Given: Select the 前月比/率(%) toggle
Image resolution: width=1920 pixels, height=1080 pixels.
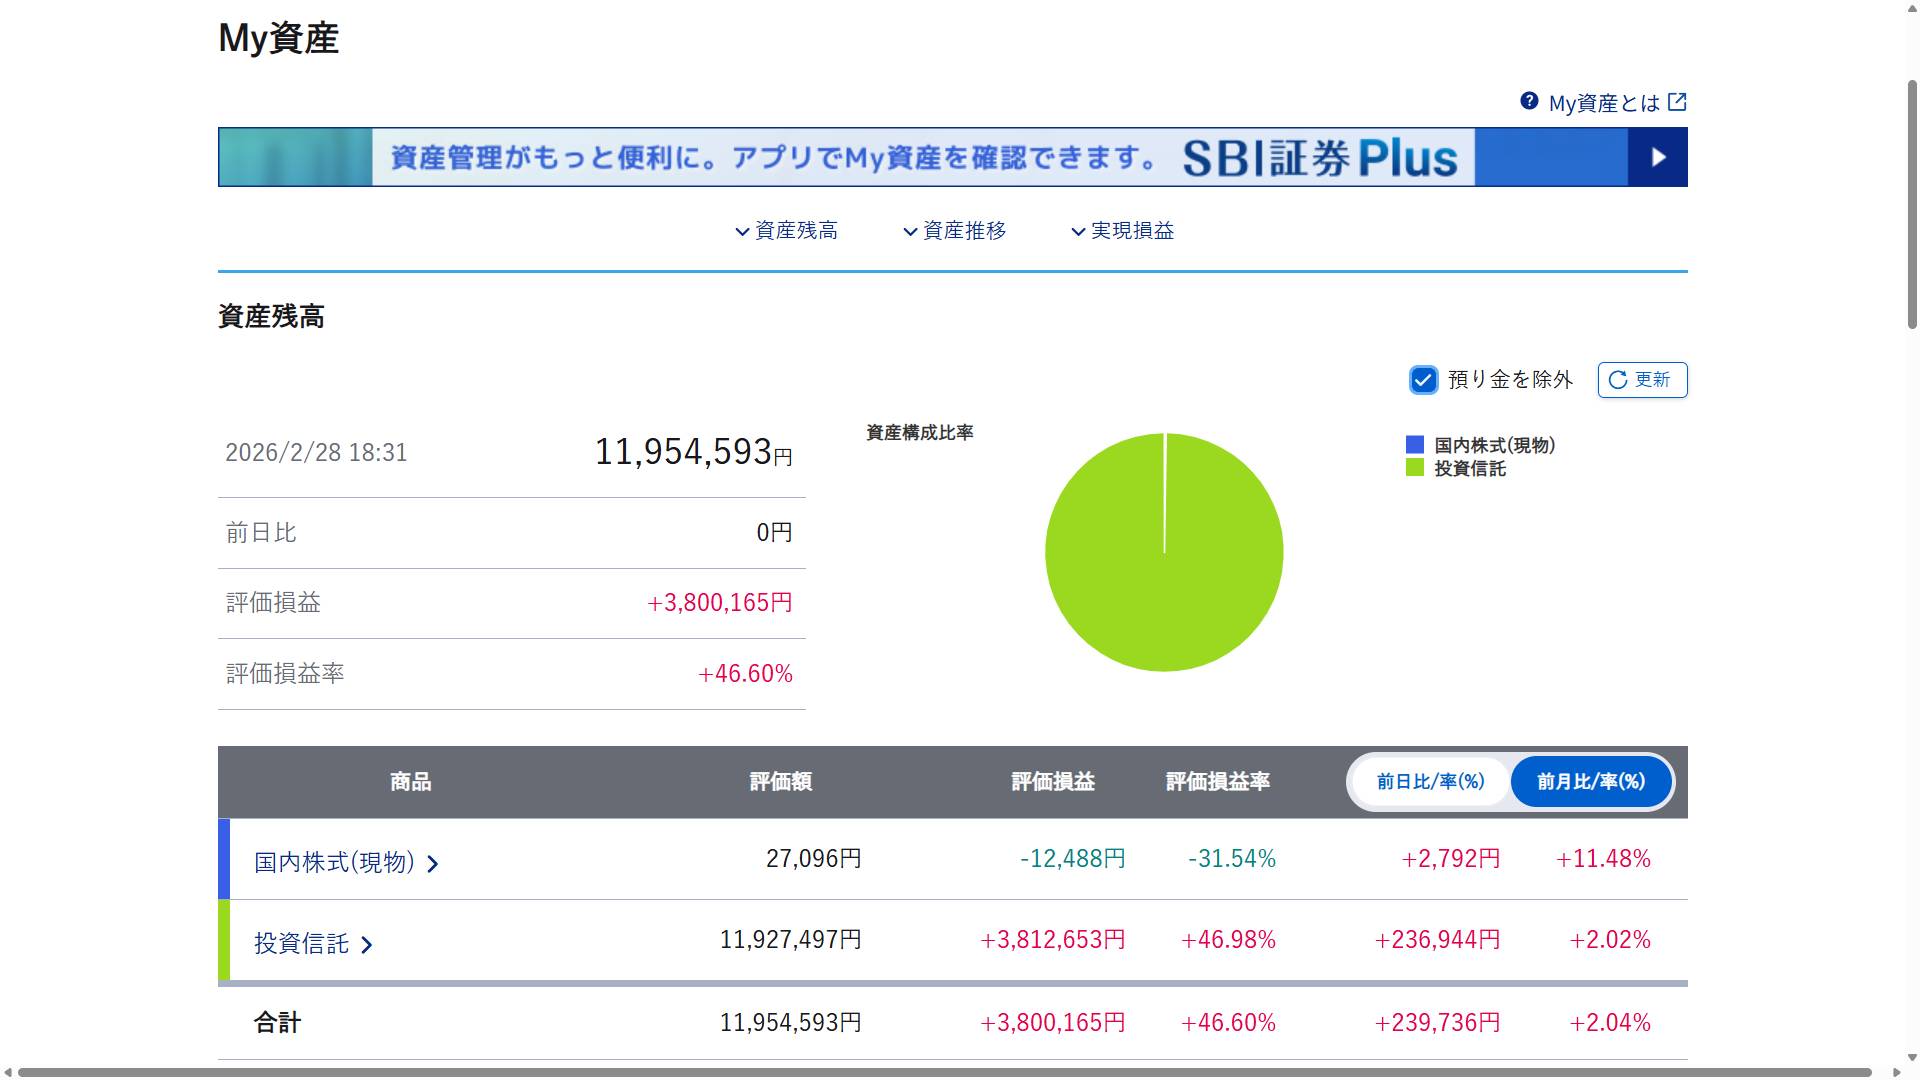Looking at the screenshot, I should pos(1590,782).
